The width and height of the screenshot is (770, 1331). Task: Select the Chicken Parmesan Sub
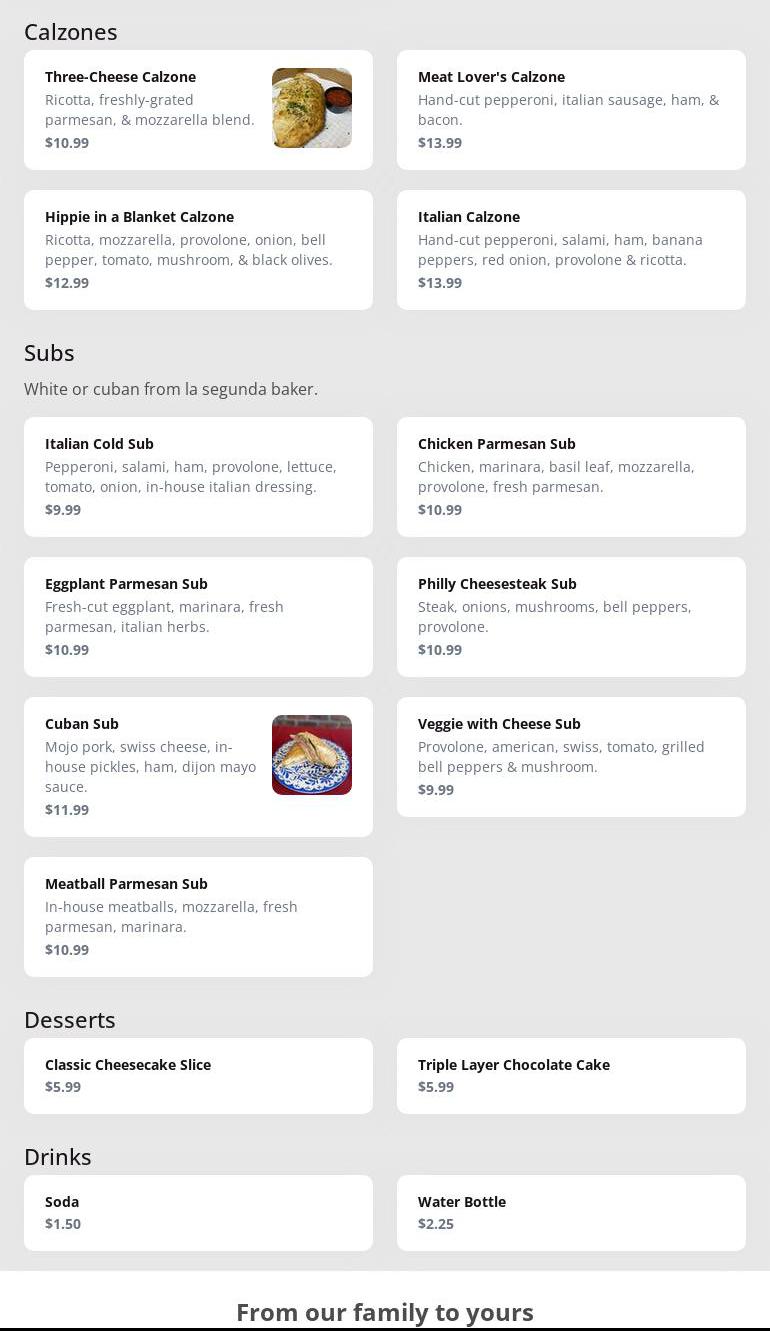pos(571,477)
